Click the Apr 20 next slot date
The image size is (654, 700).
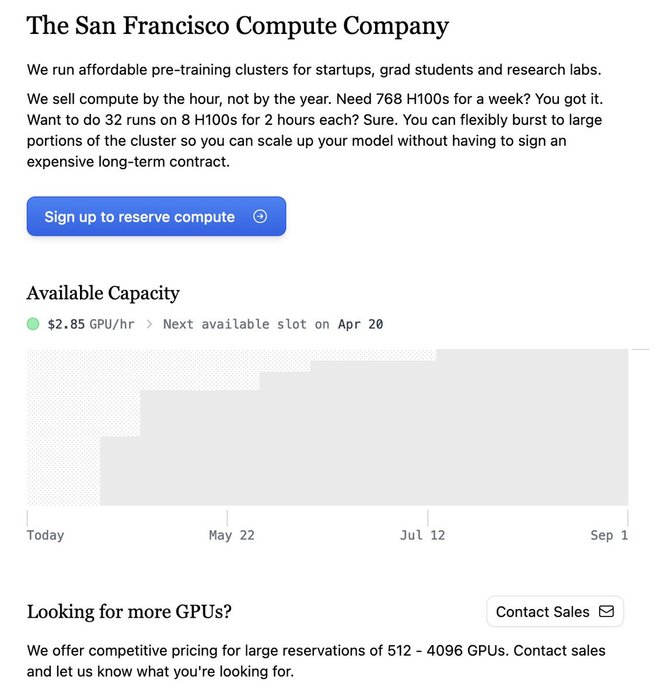coord(360,324)
